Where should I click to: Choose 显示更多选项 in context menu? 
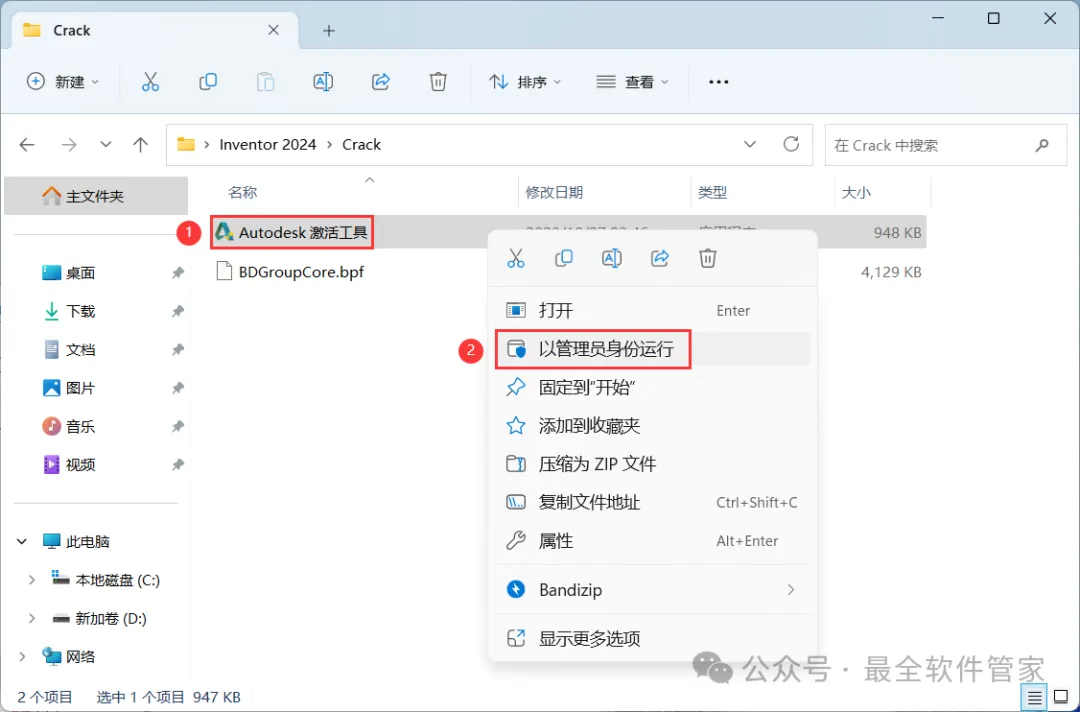652,638
